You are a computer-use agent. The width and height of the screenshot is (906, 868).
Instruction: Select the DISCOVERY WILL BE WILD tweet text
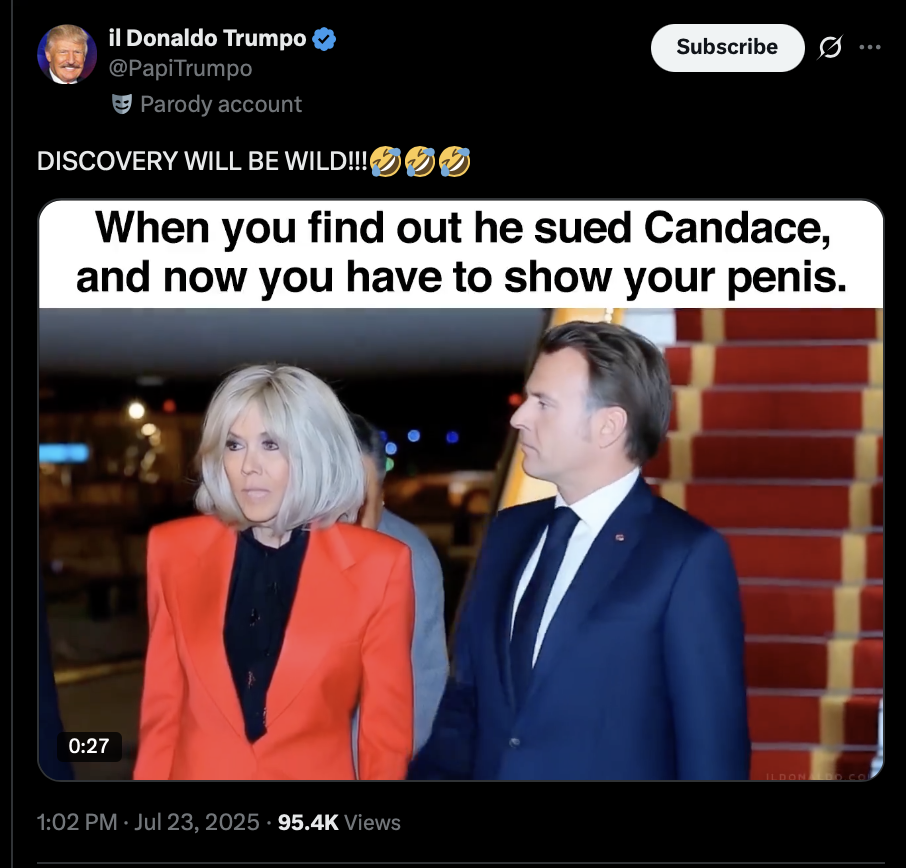click(x=202, y=161)
